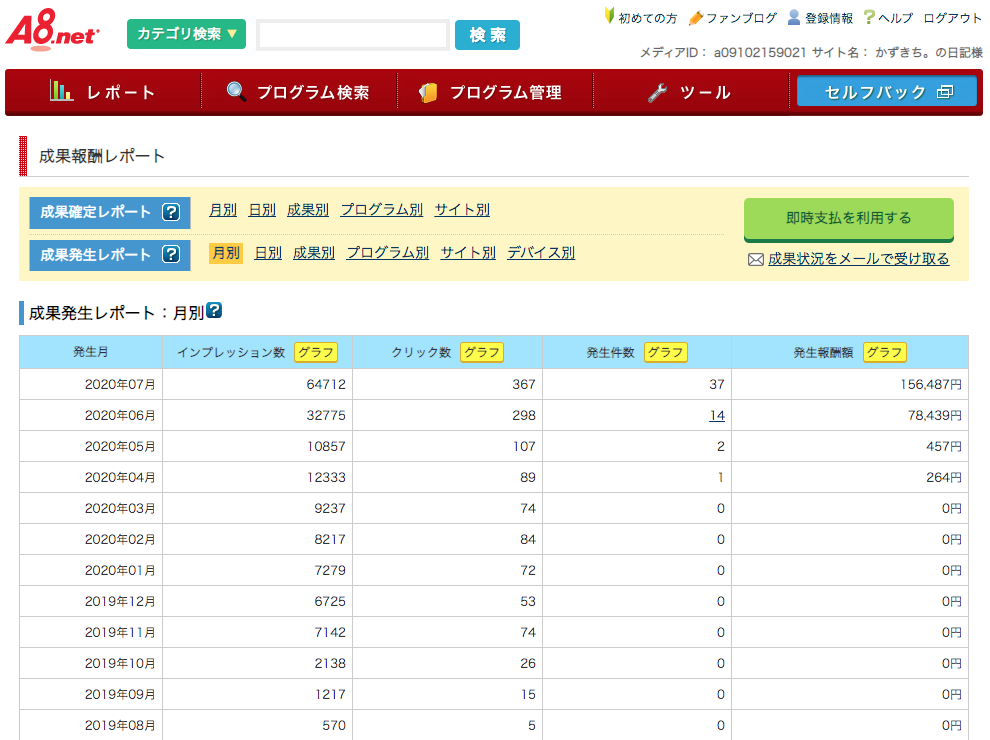Open the underlined 14 in the 2020年06月 row
Screen dimensions: 990x740
[x=718, y=414]
